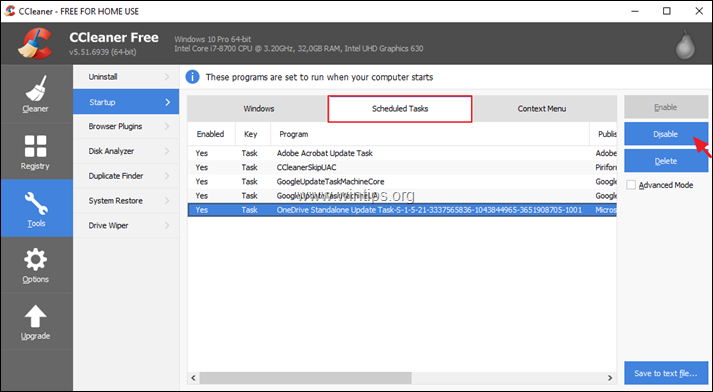Click the chevron beside Duplicate Finder
Screen dimensions: 713x392
click(x=167, y=176)
